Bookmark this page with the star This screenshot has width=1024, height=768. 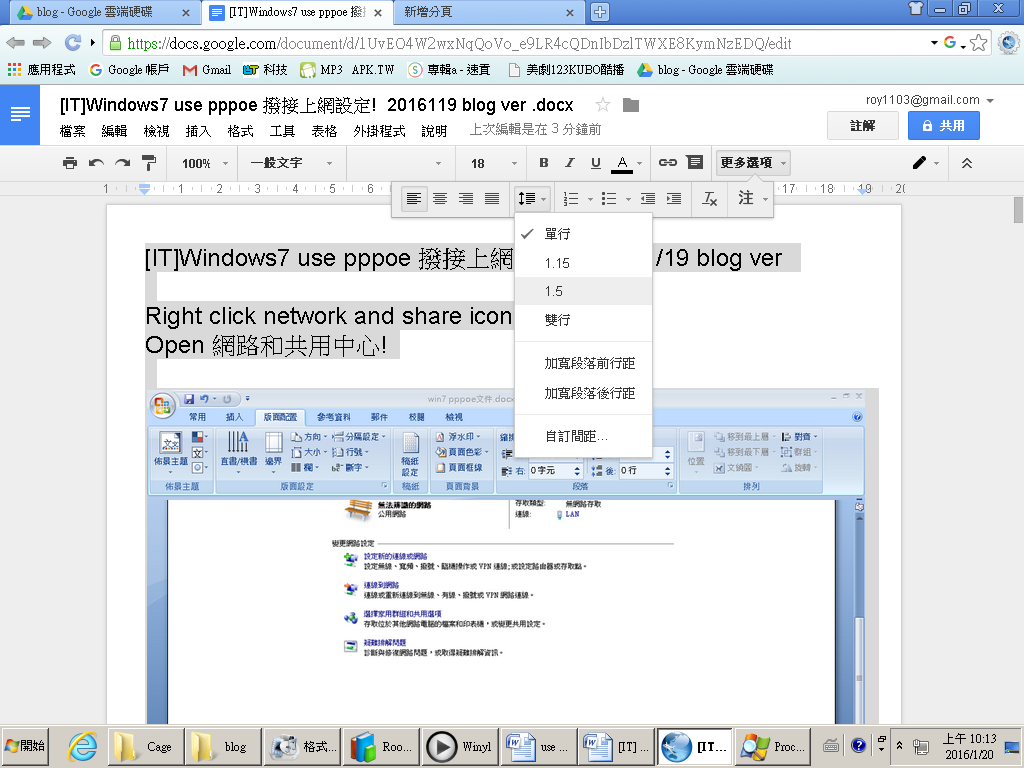978,43
